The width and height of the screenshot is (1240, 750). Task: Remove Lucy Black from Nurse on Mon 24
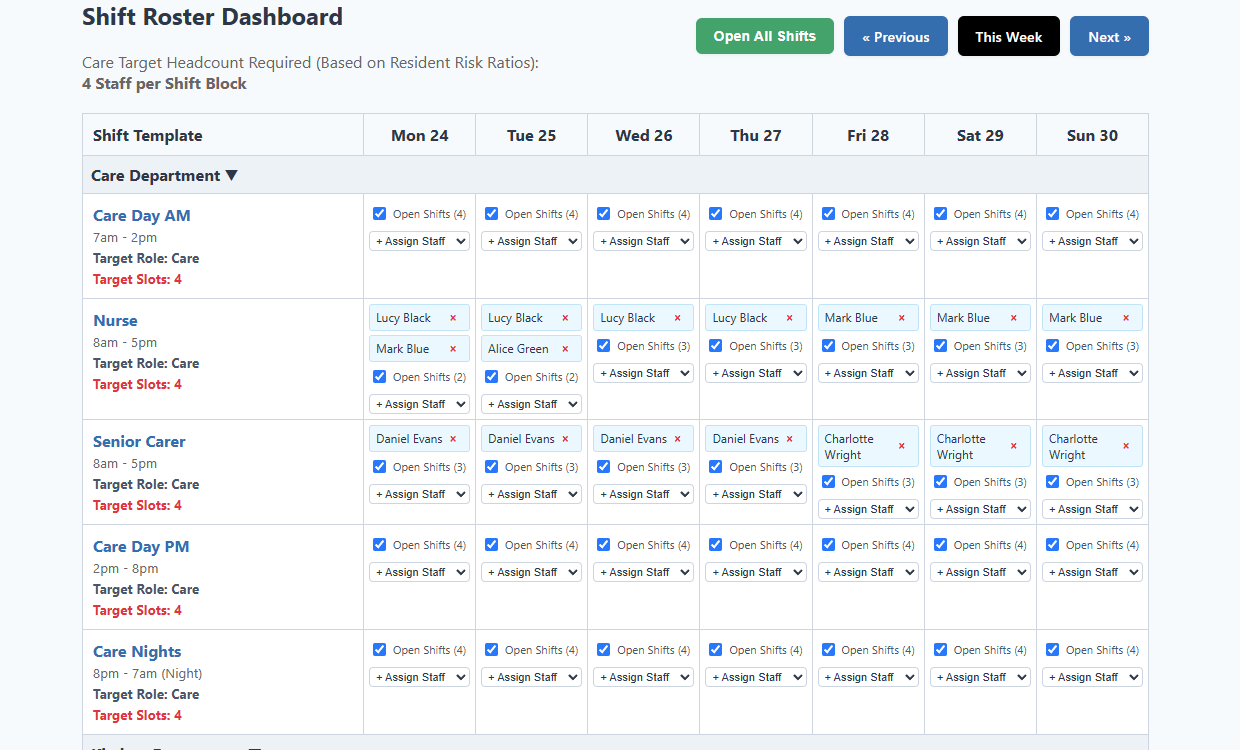[x=453, y=318]
